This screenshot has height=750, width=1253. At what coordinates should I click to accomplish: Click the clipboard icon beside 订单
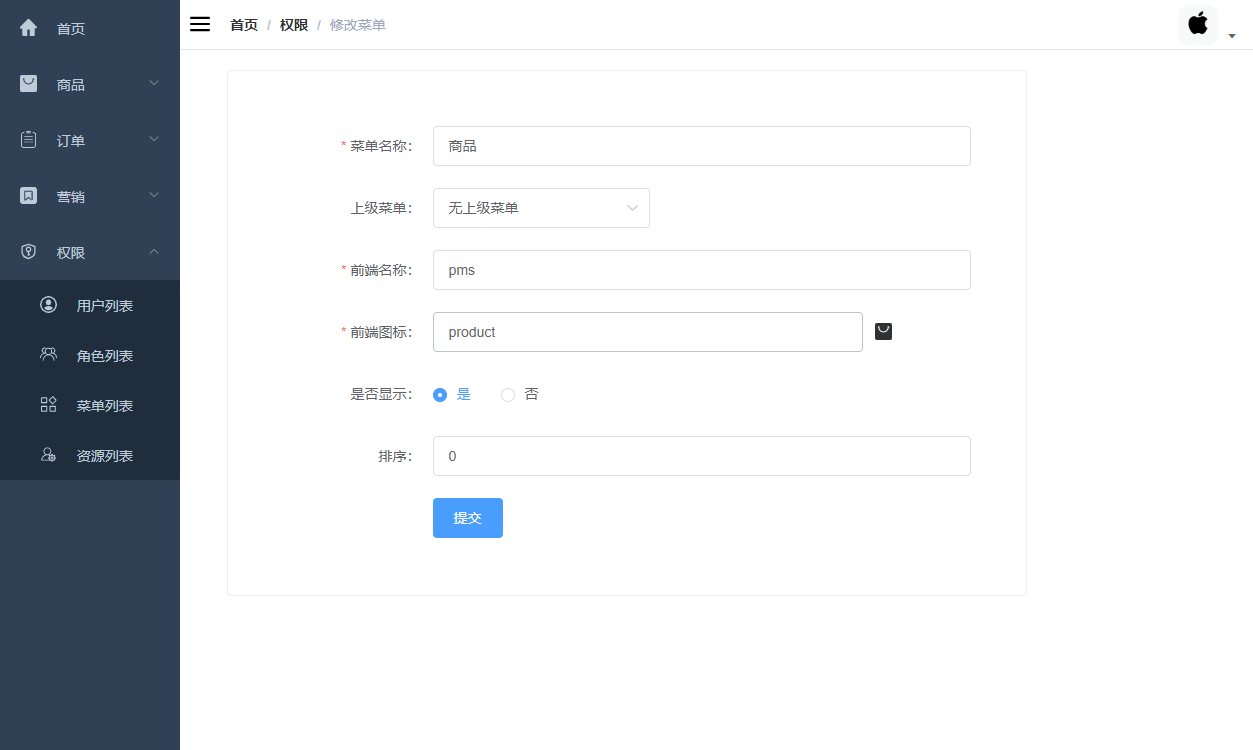point(29,140)
